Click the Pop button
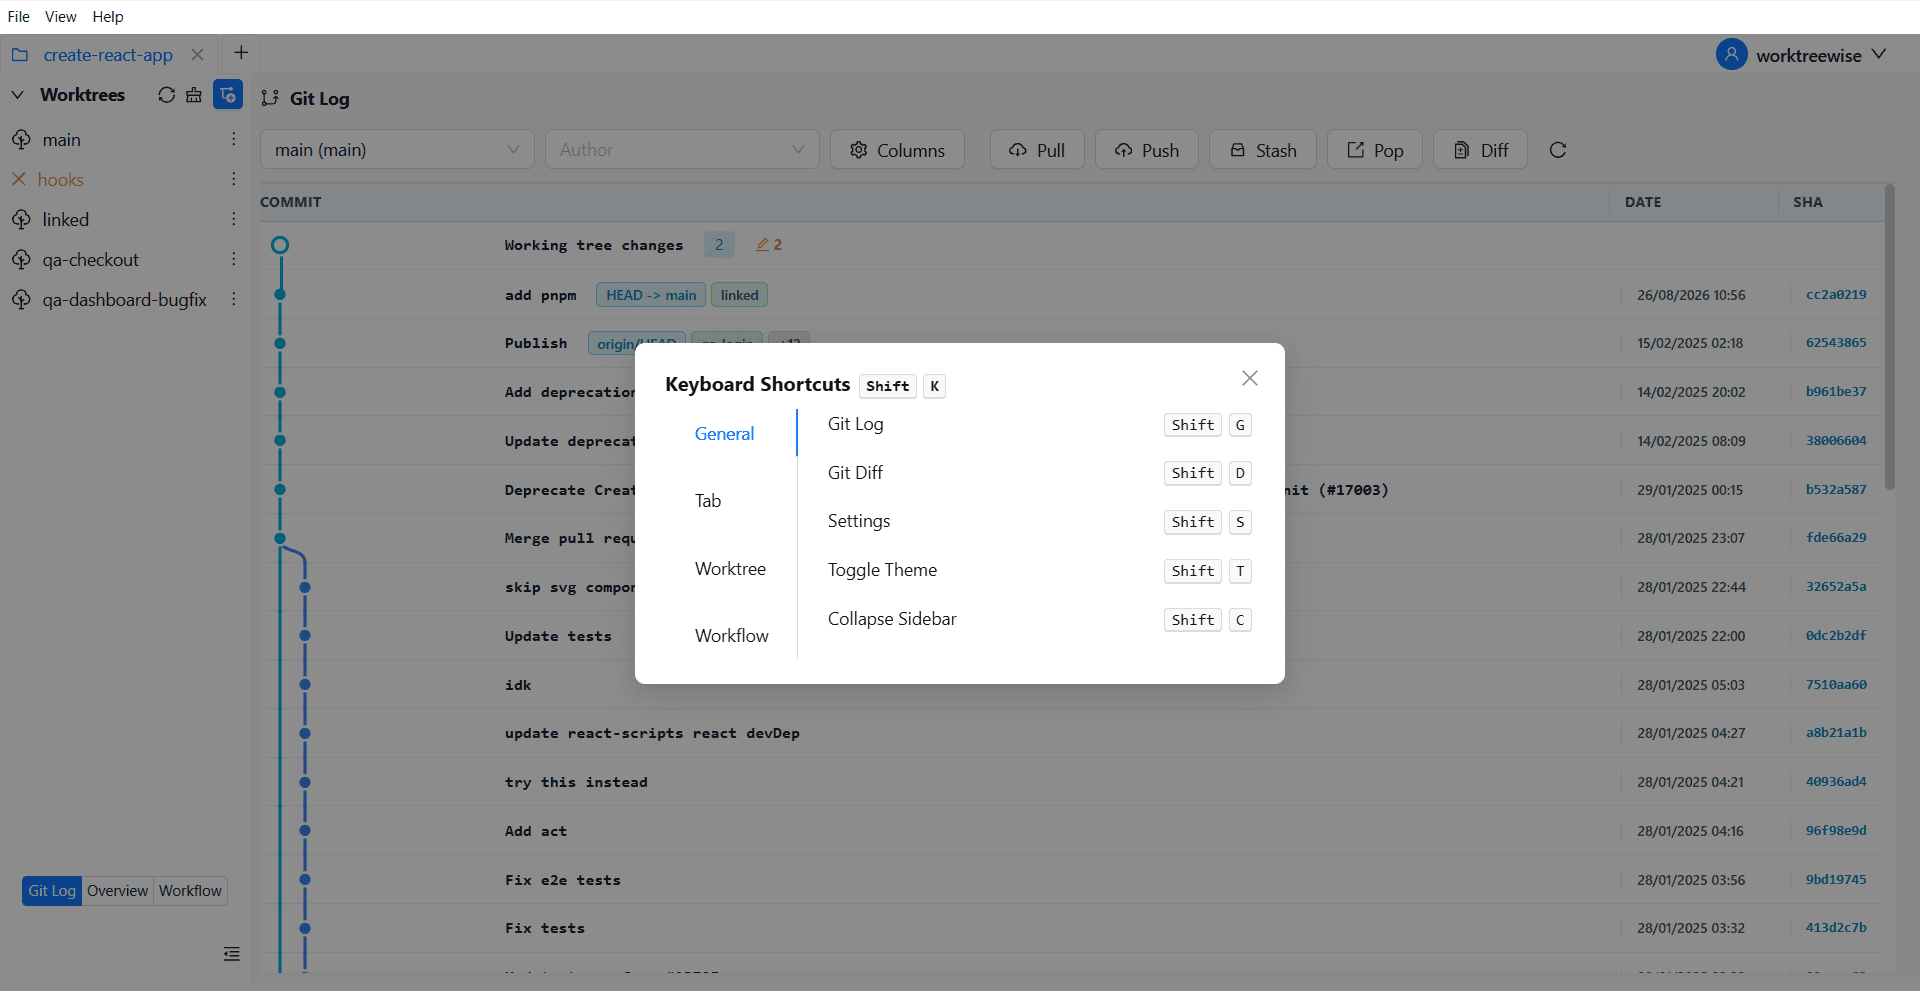 pyautogui.click(x=1375, y=150)
